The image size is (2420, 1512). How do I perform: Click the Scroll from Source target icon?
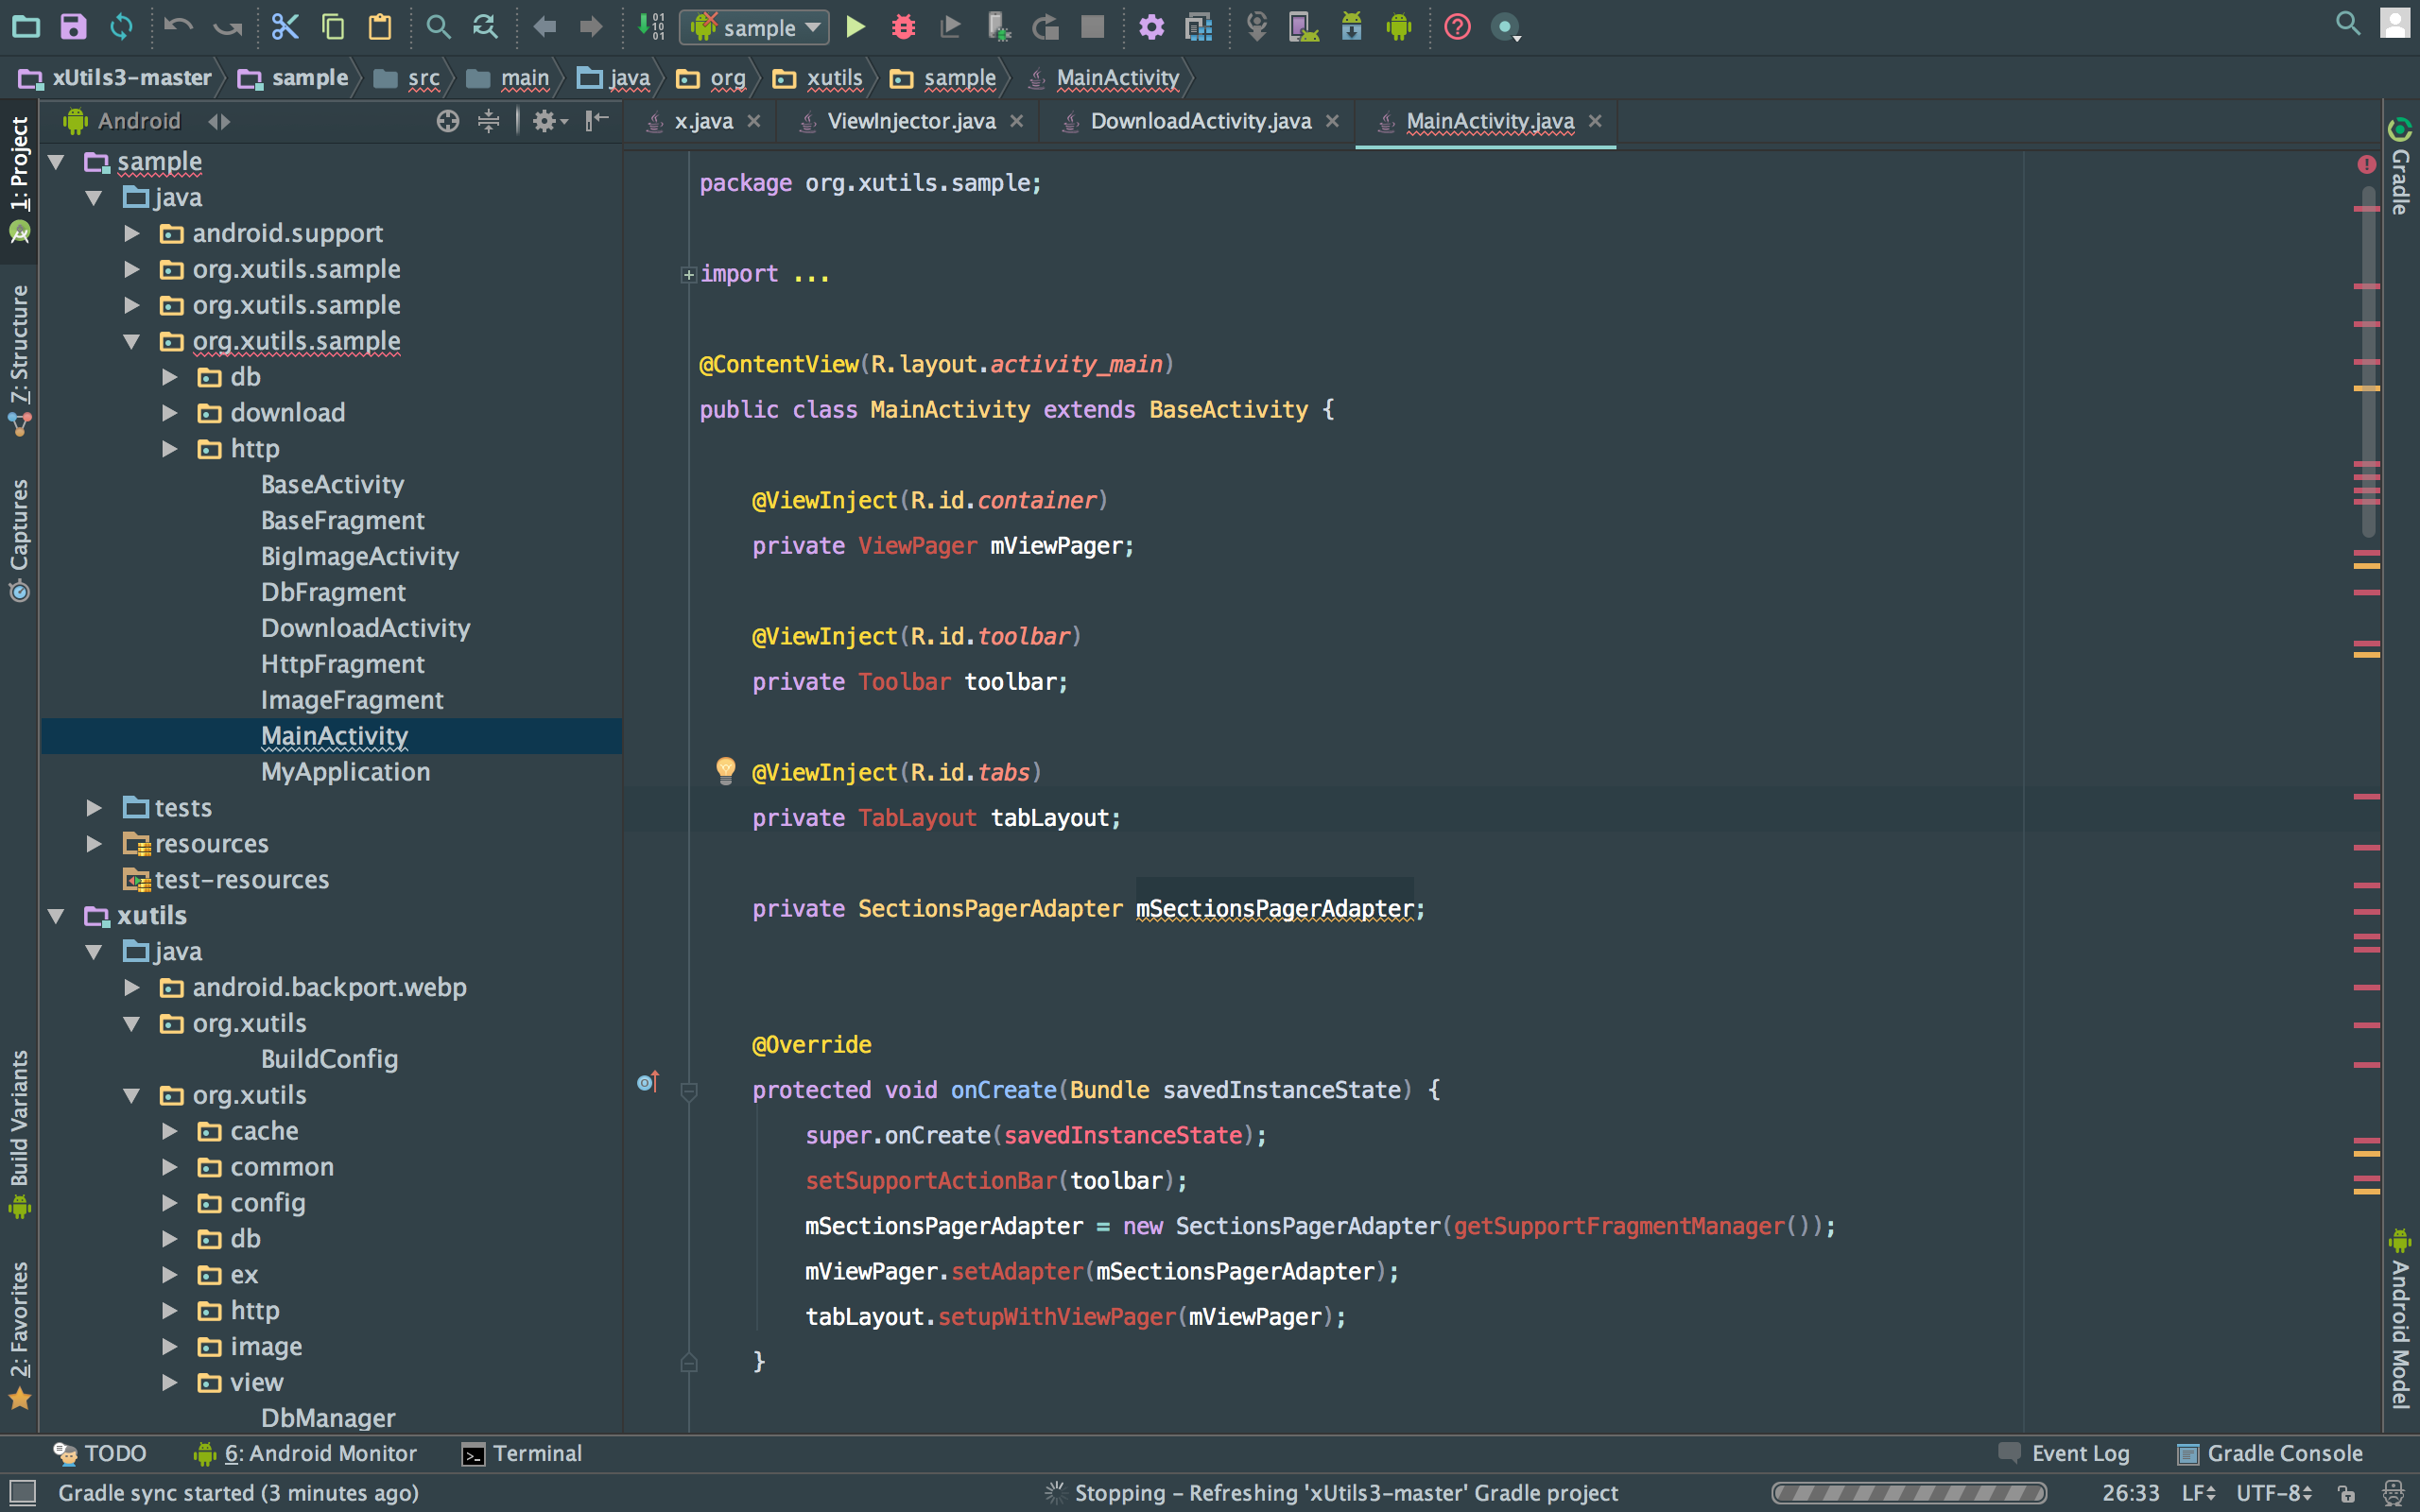coord(448,121)
